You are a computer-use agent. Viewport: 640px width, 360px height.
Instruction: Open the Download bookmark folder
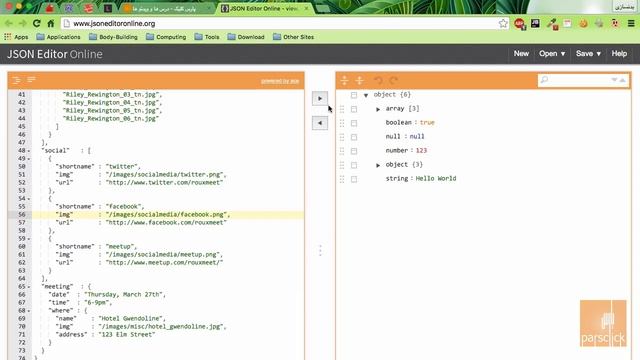[246, 37]
